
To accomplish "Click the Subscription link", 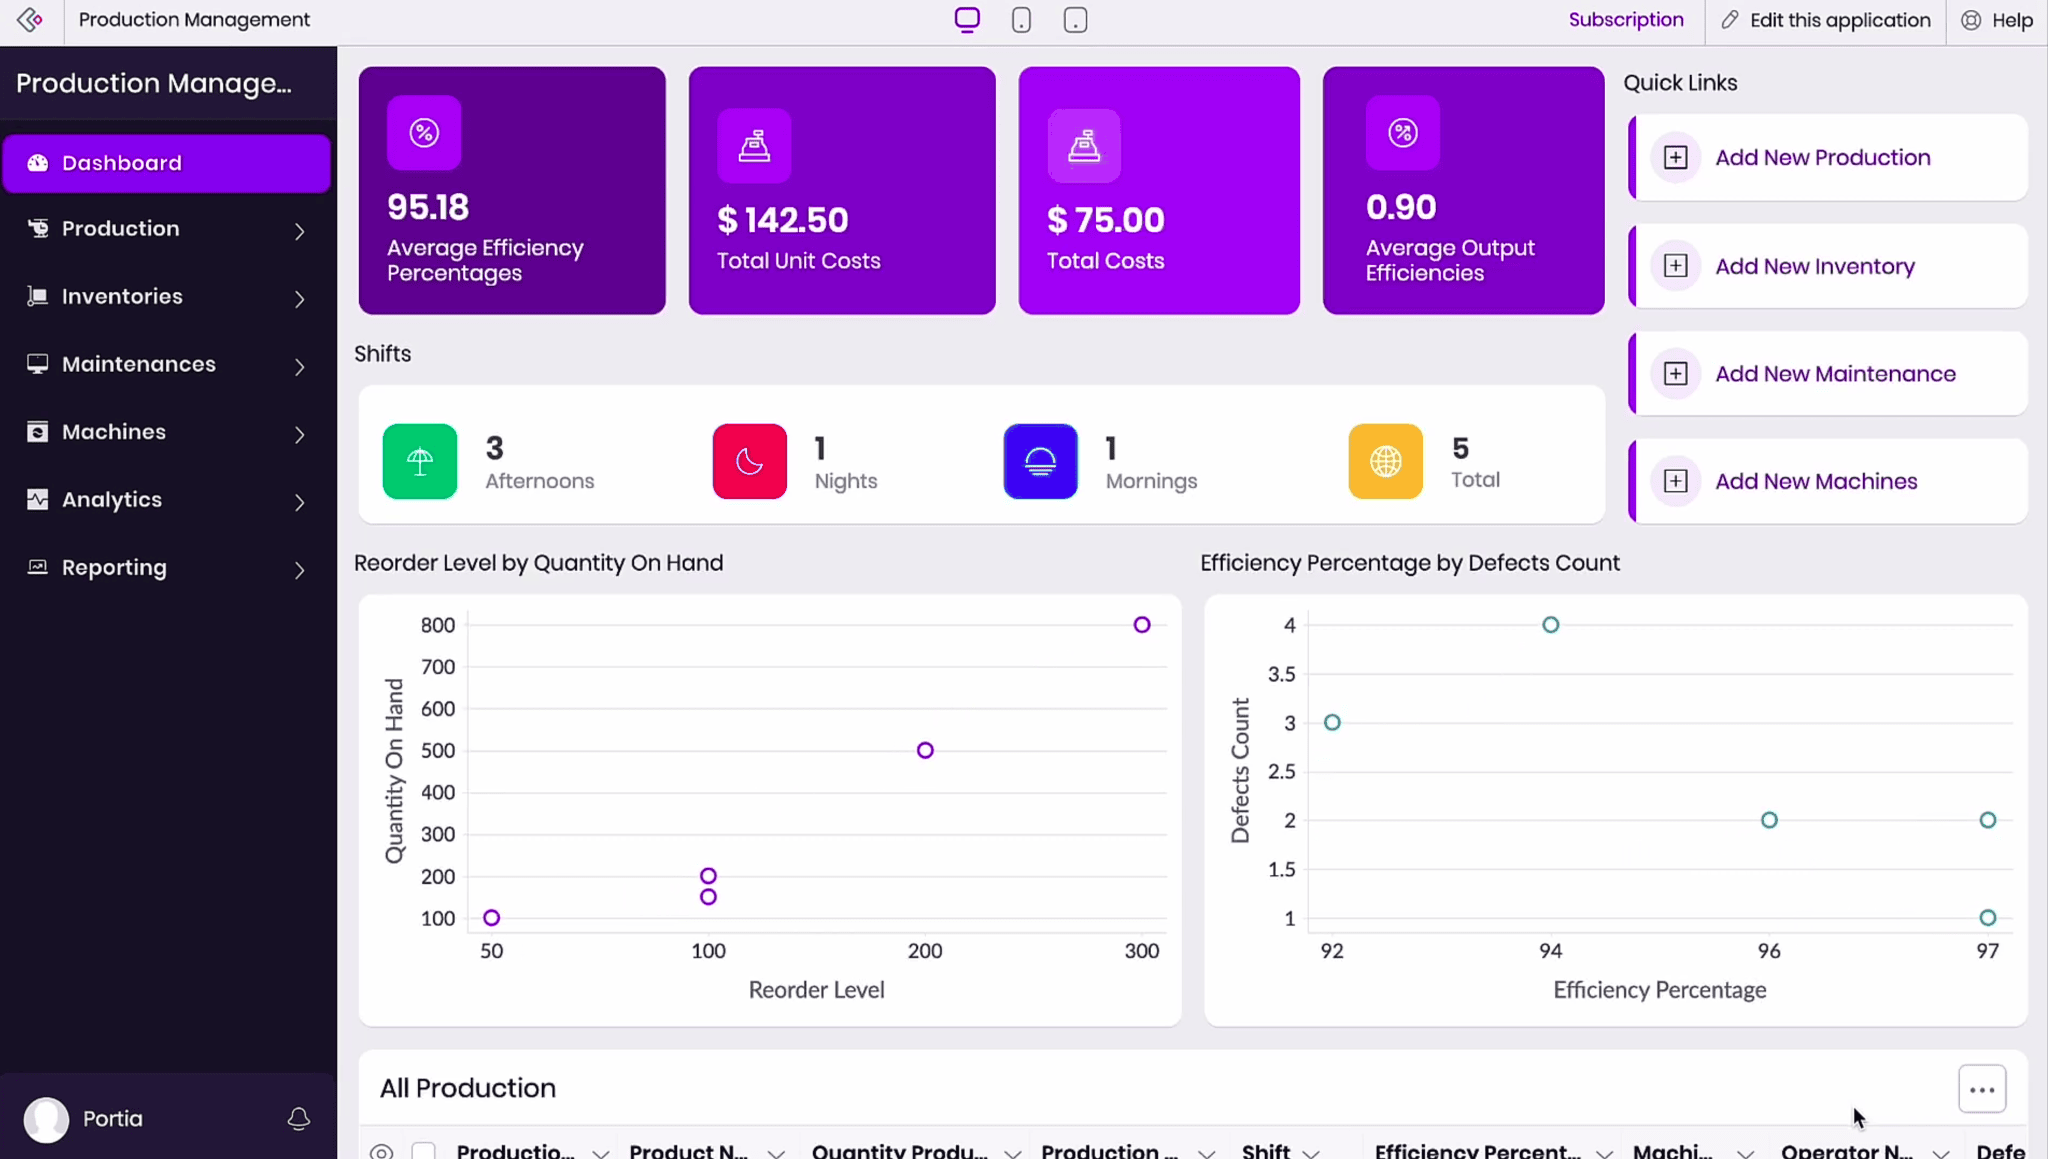I will click(x=1625, y=20).
